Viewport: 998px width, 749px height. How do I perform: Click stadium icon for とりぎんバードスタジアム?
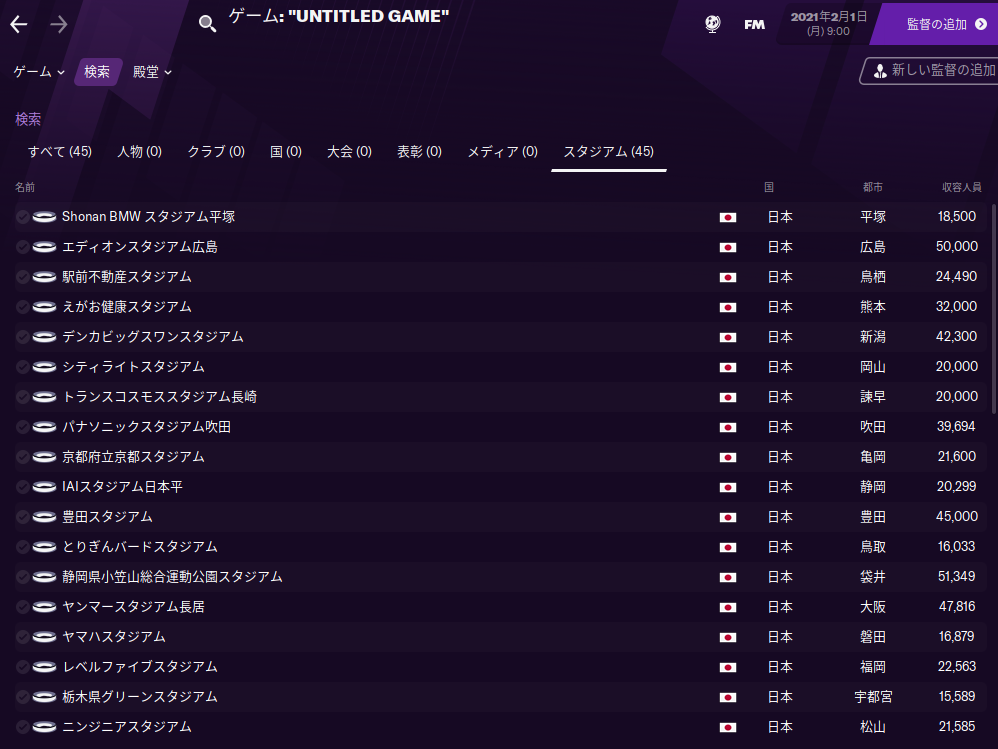tap(45, 547)
